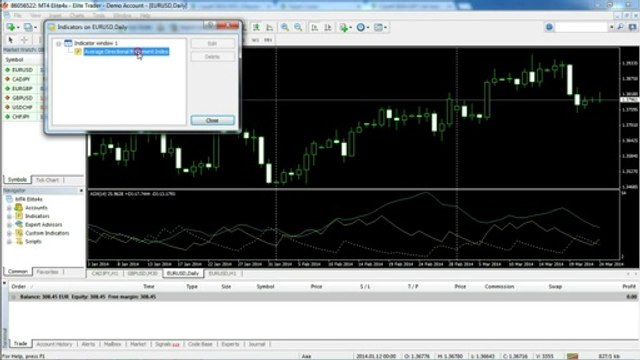Click the chat notification icon at top right
640x360 pixels.
(632, 27)
